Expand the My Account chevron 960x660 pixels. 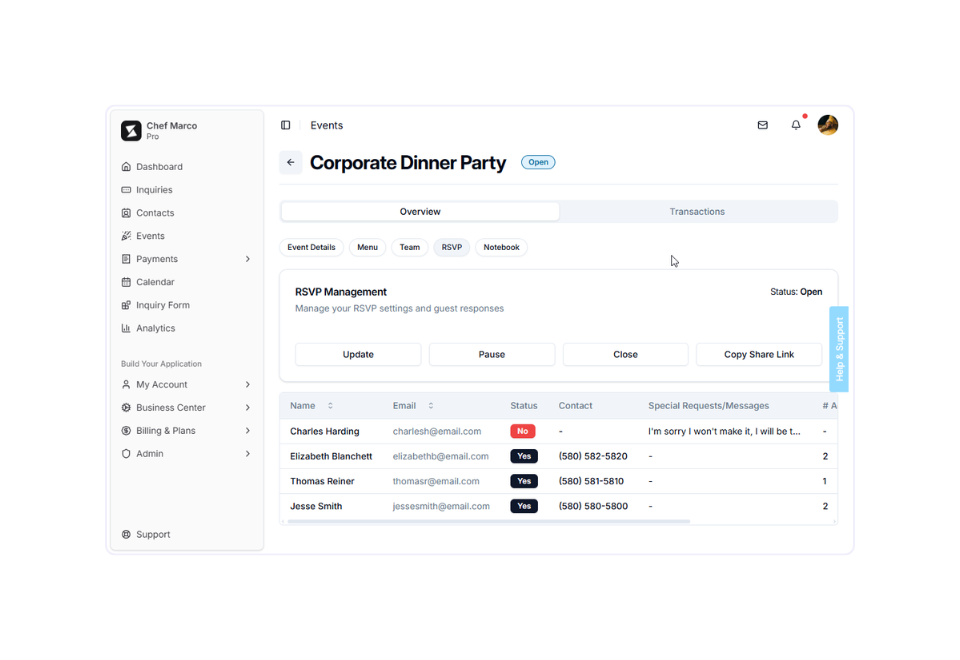pos(248,384)
